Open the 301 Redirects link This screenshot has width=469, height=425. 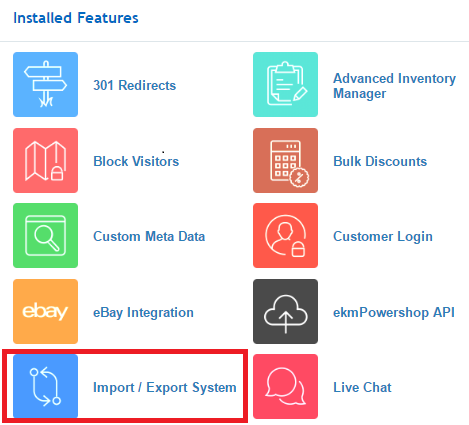tap(135, 85)
